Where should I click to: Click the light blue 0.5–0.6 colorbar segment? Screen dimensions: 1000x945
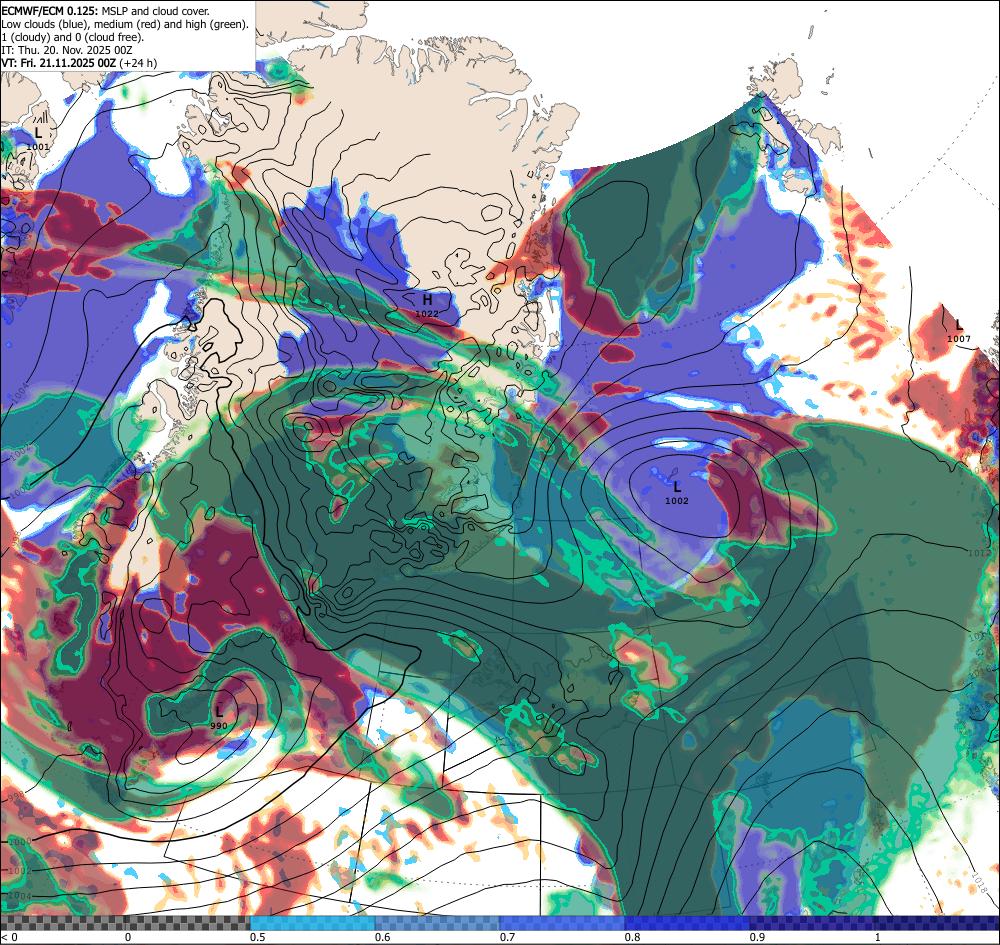pyautogui.click(x=312, y=923)
